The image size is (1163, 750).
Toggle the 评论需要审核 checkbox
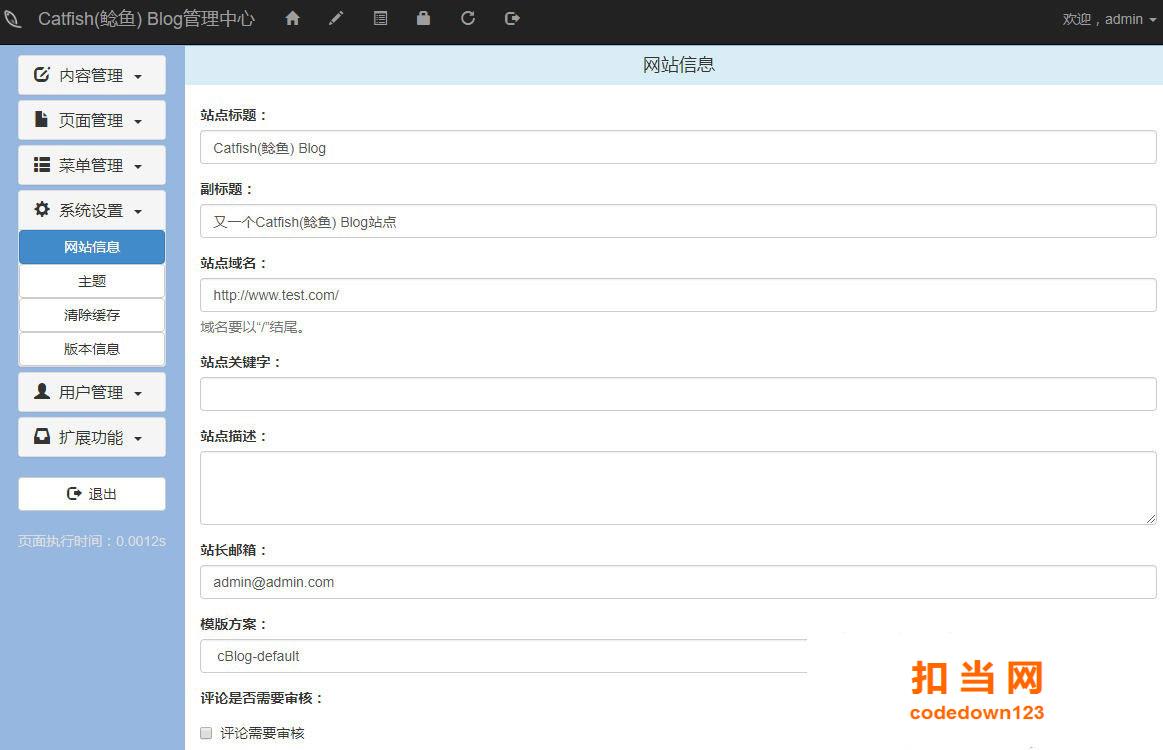pyautogui.click(x=206, y=733)
